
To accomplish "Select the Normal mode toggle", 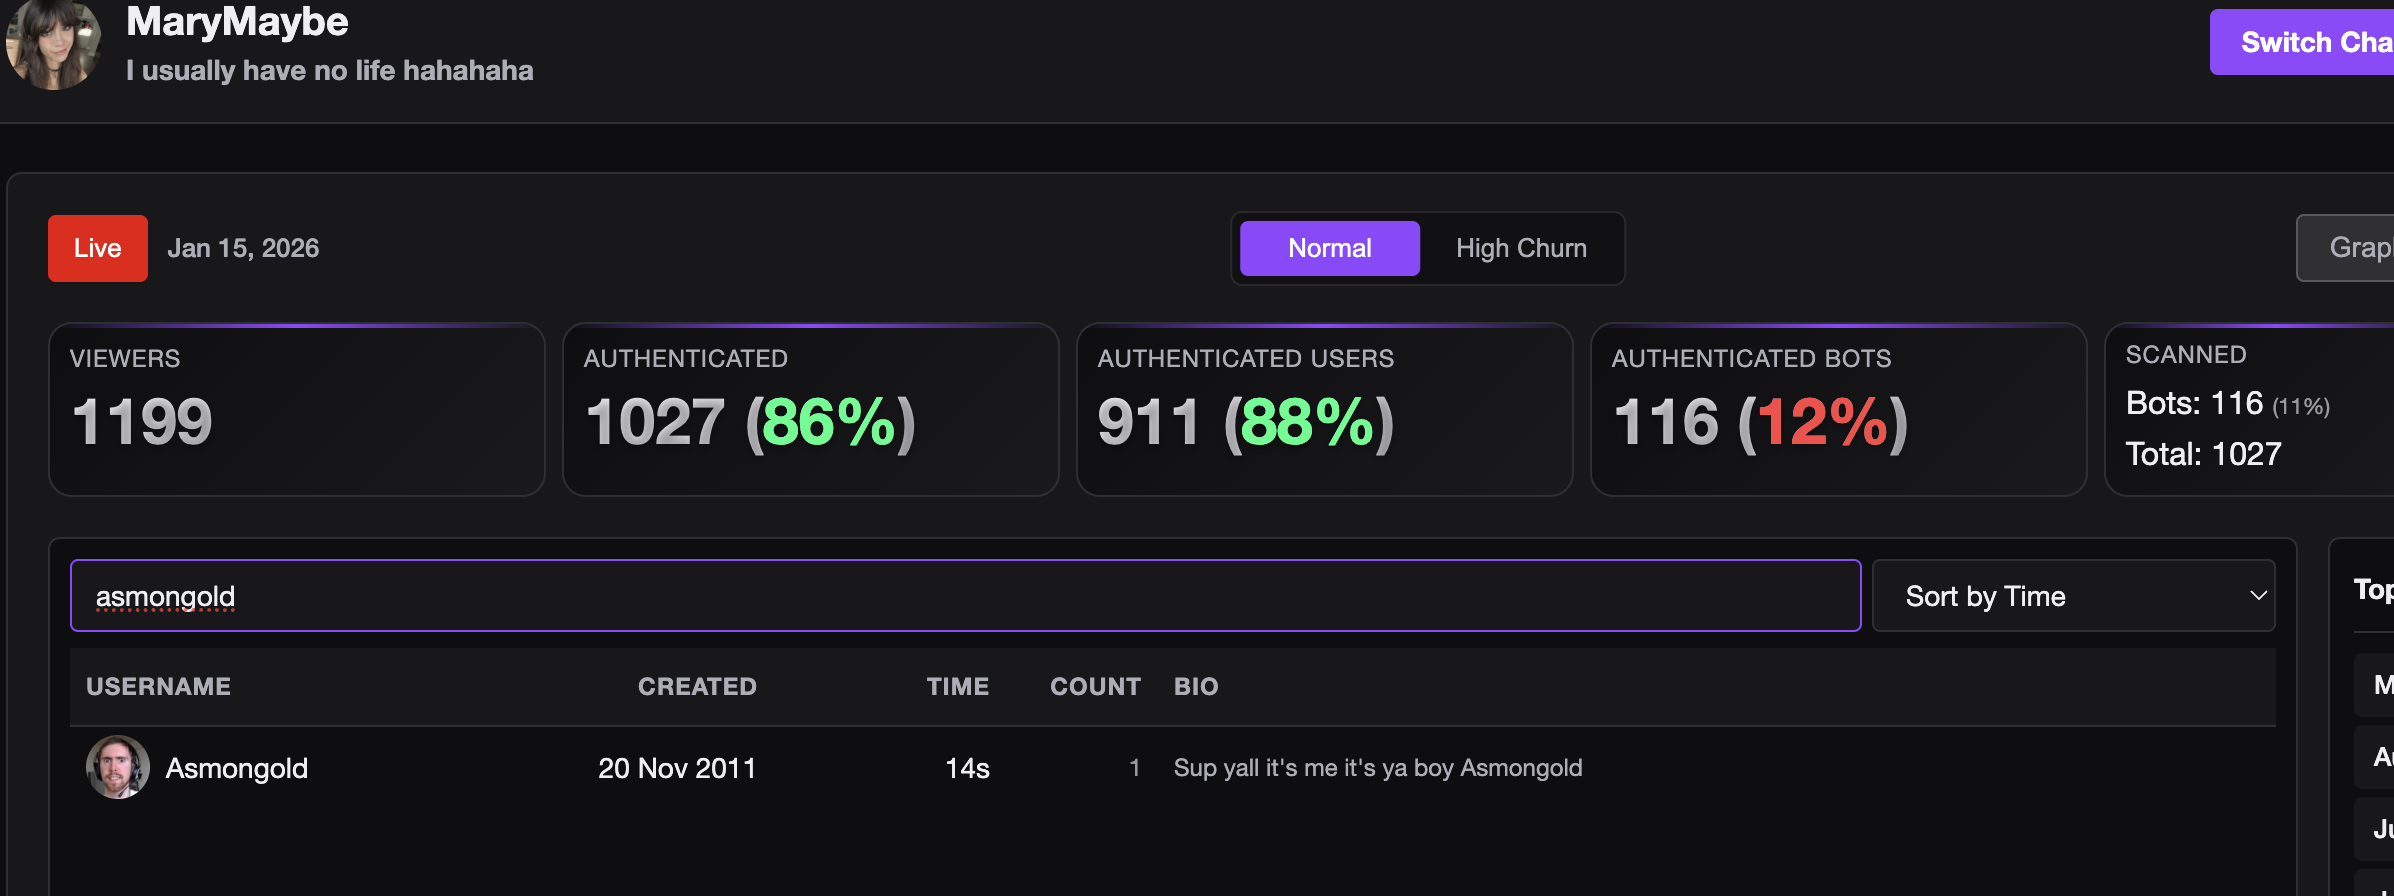I will 1330,248.
